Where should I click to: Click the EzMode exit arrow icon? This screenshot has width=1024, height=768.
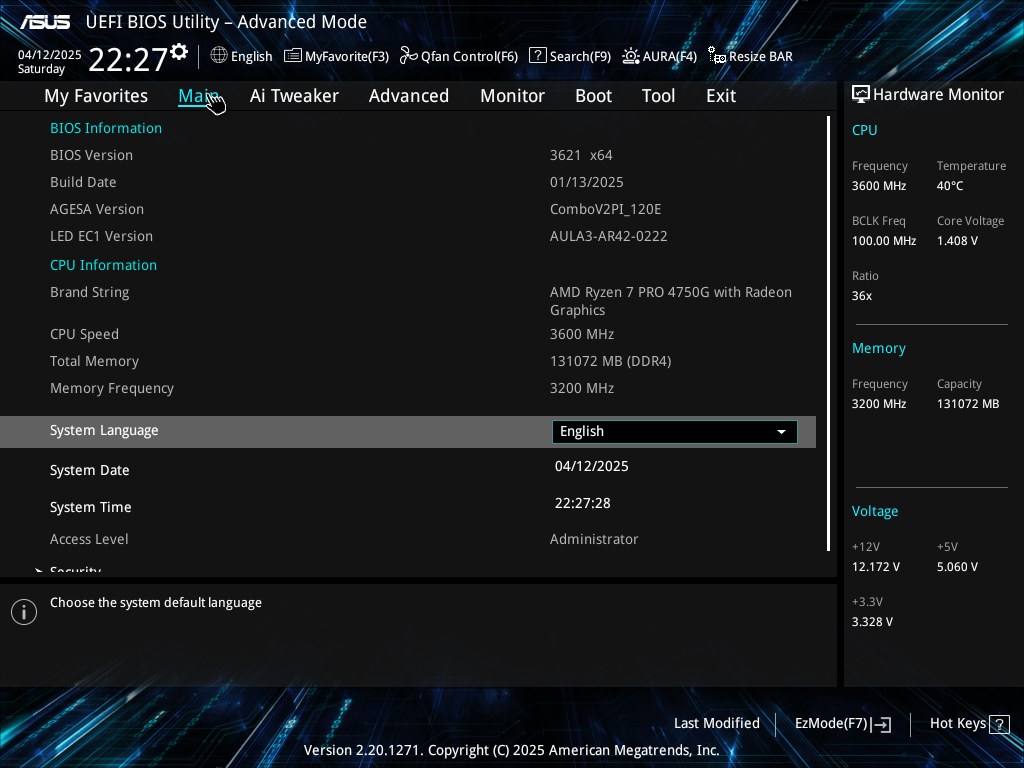click(881, 724)
